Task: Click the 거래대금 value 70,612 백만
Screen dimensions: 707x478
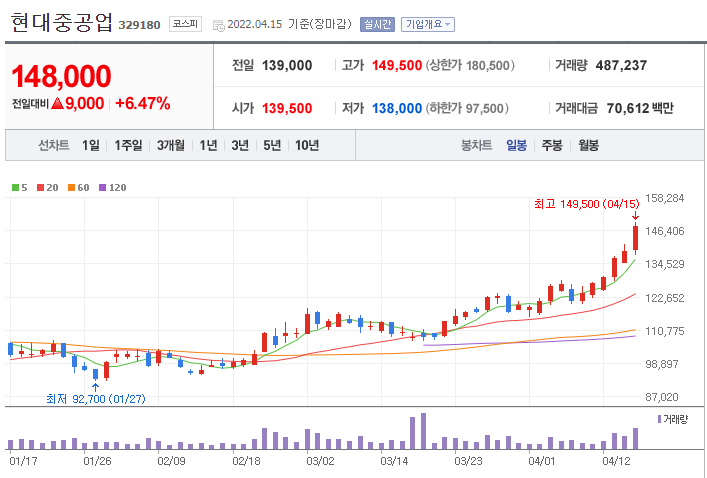Action: [x=640, y=108]
